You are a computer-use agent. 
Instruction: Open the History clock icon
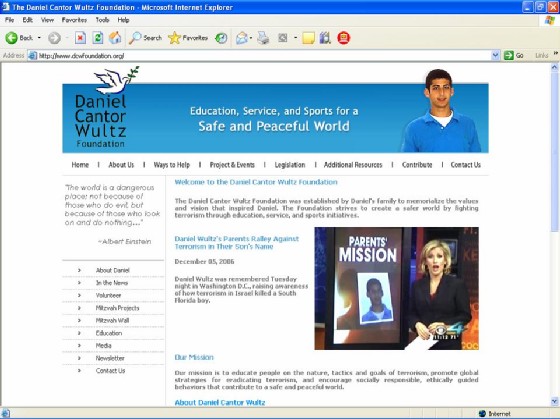(x=221, y=38)
